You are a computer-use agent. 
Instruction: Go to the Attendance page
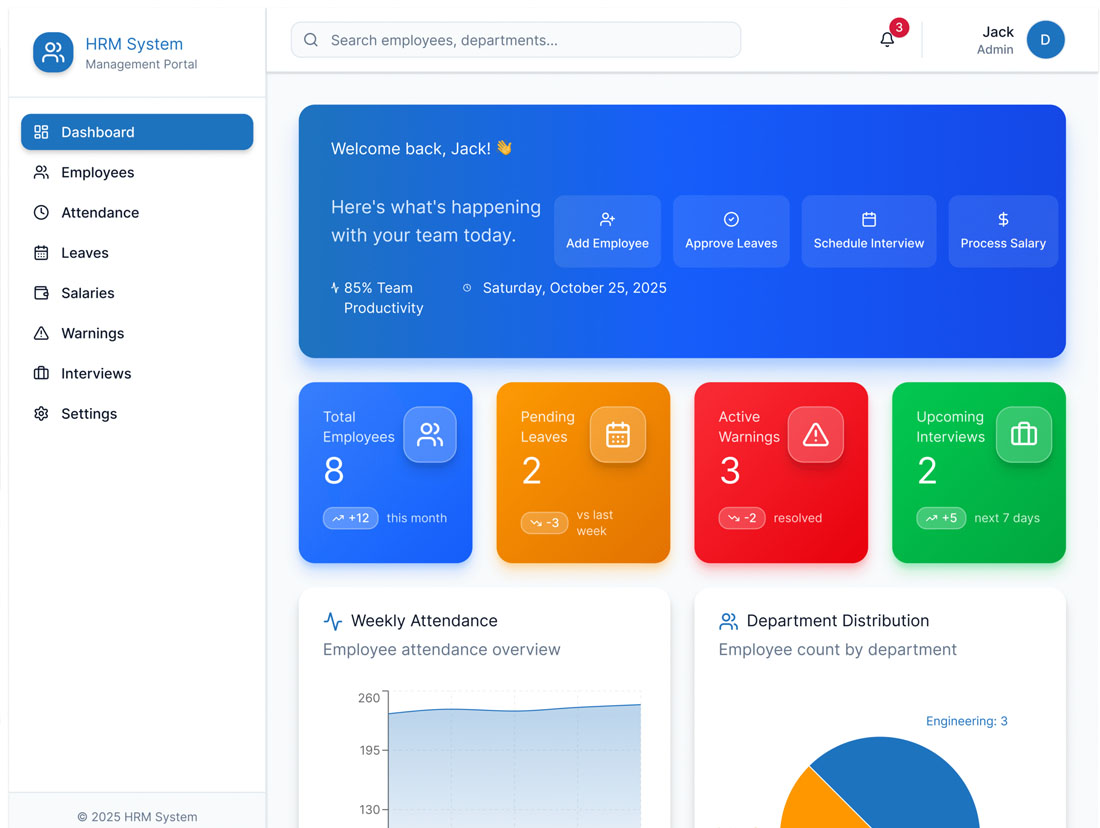99,212
